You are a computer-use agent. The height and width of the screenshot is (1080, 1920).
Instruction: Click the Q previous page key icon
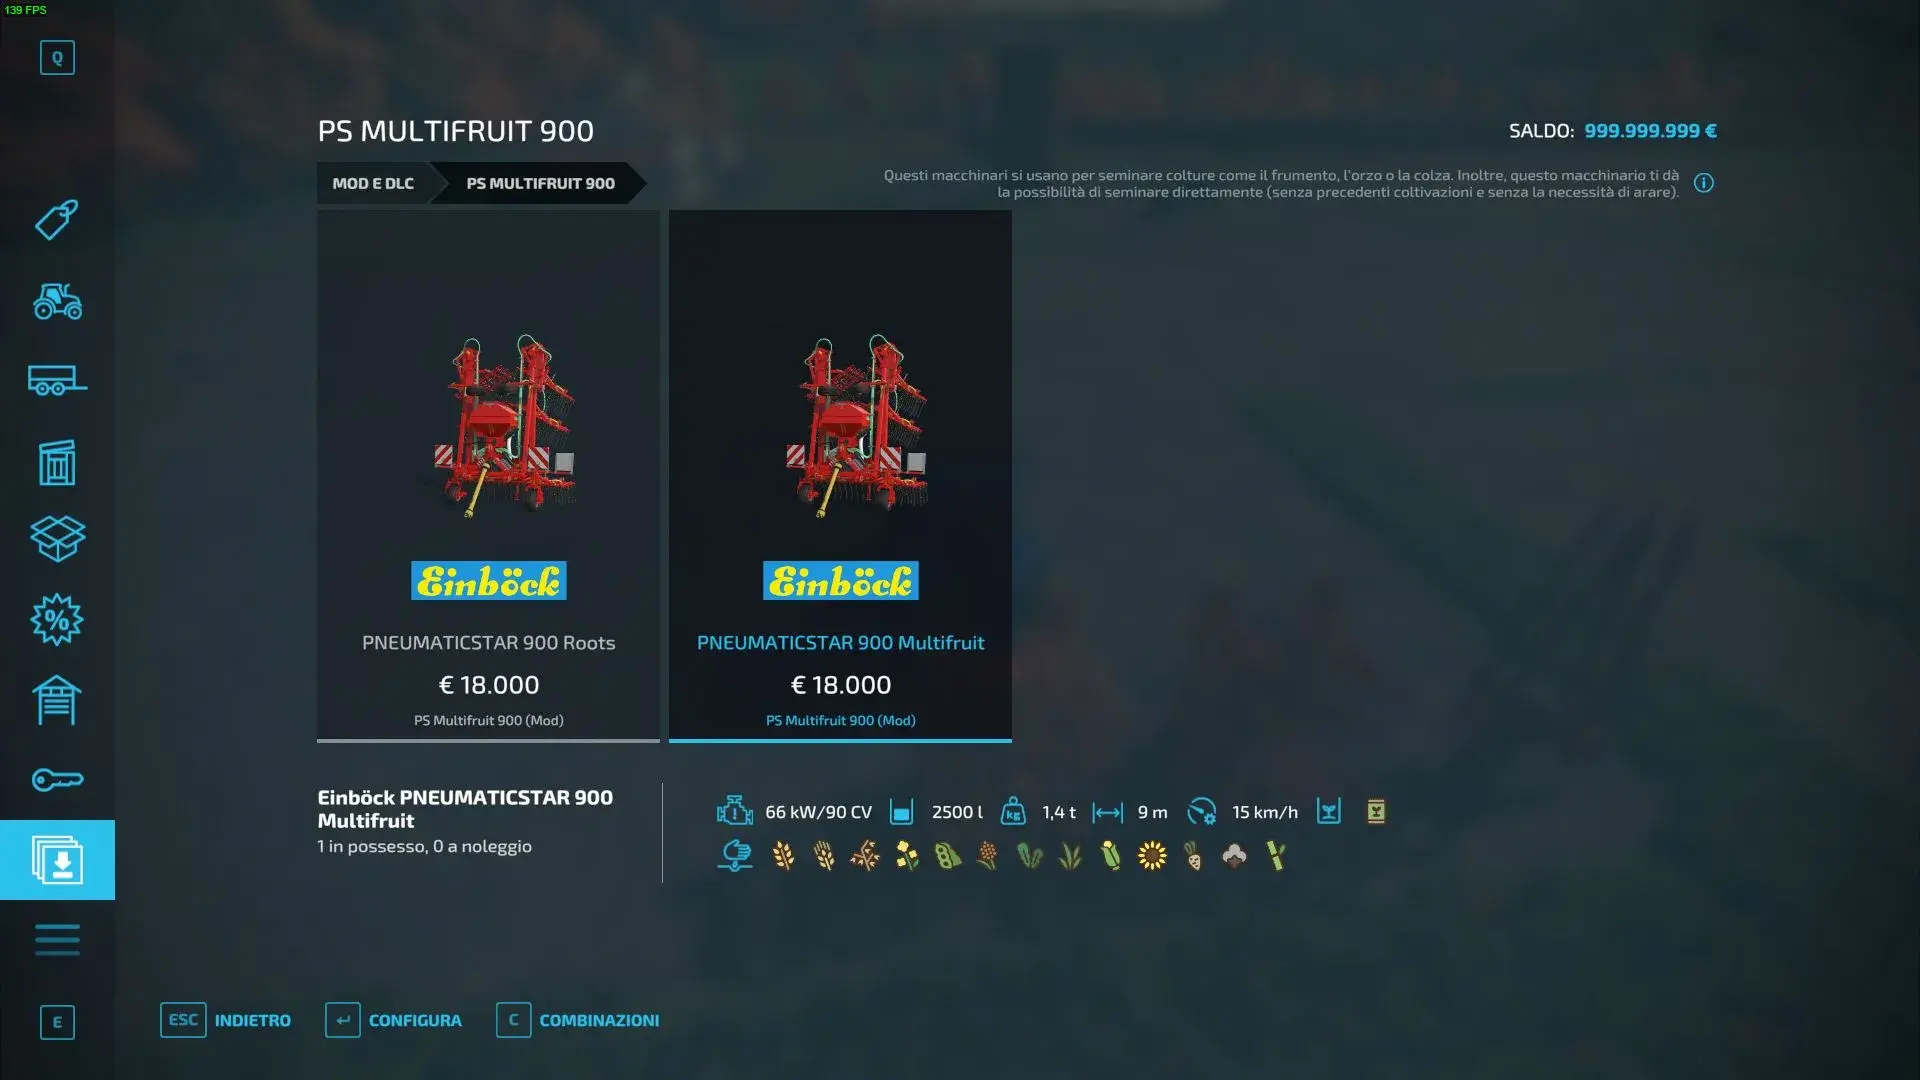[57, 58]
